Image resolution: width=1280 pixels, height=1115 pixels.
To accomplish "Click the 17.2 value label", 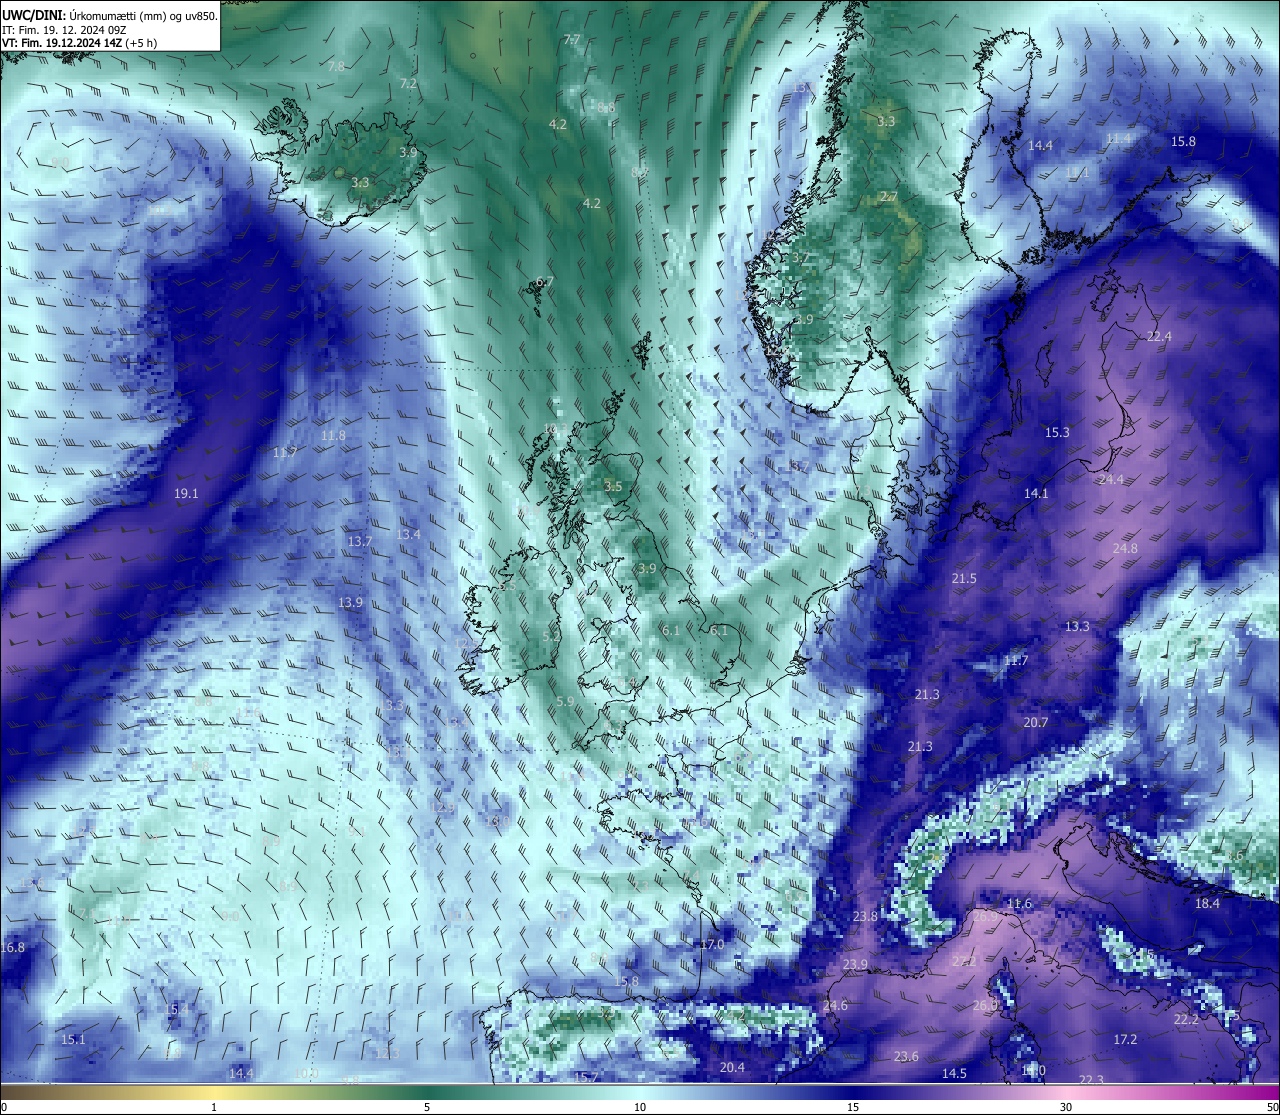I will pos(1125,1039).
